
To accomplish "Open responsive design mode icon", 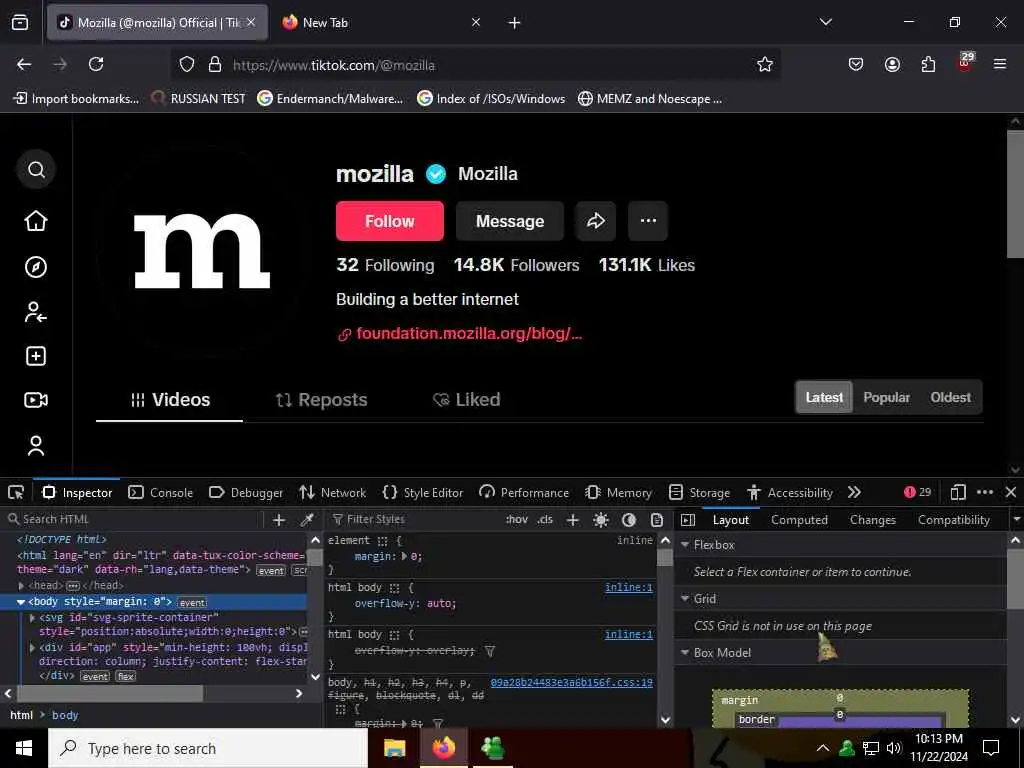I will (958, 492).
